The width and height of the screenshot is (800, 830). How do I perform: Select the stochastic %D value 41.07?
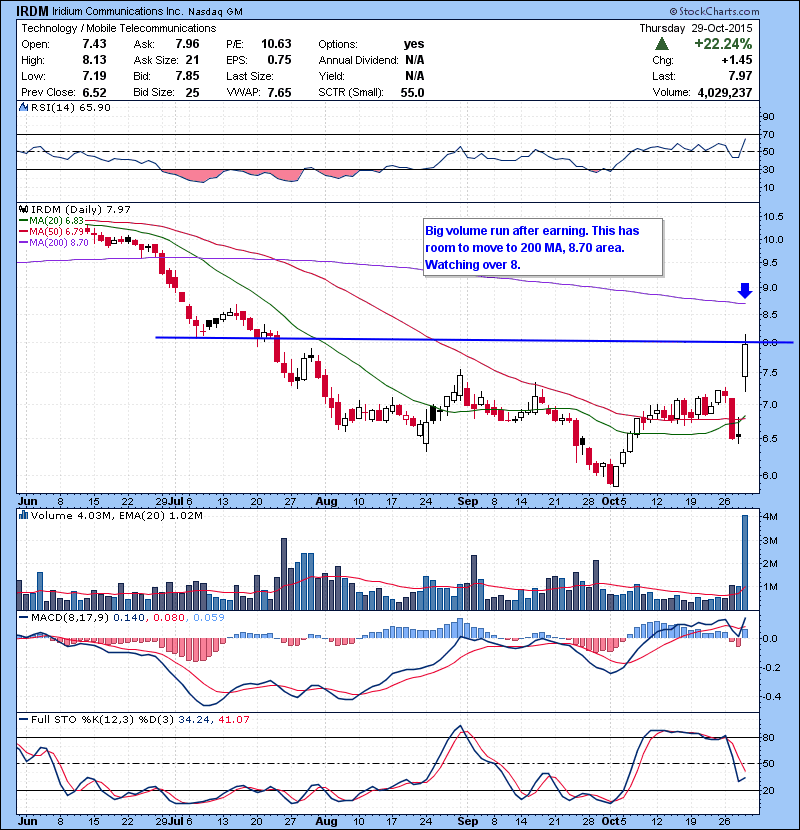[x=233, y=719]
